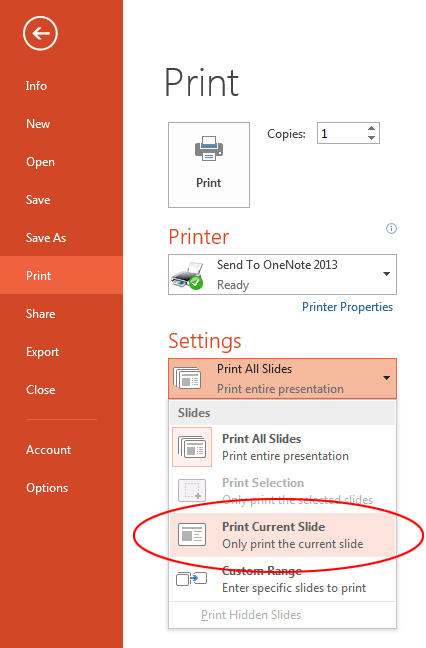
Task: Go to Save As in sidebar
Action: tap(46, 238)
